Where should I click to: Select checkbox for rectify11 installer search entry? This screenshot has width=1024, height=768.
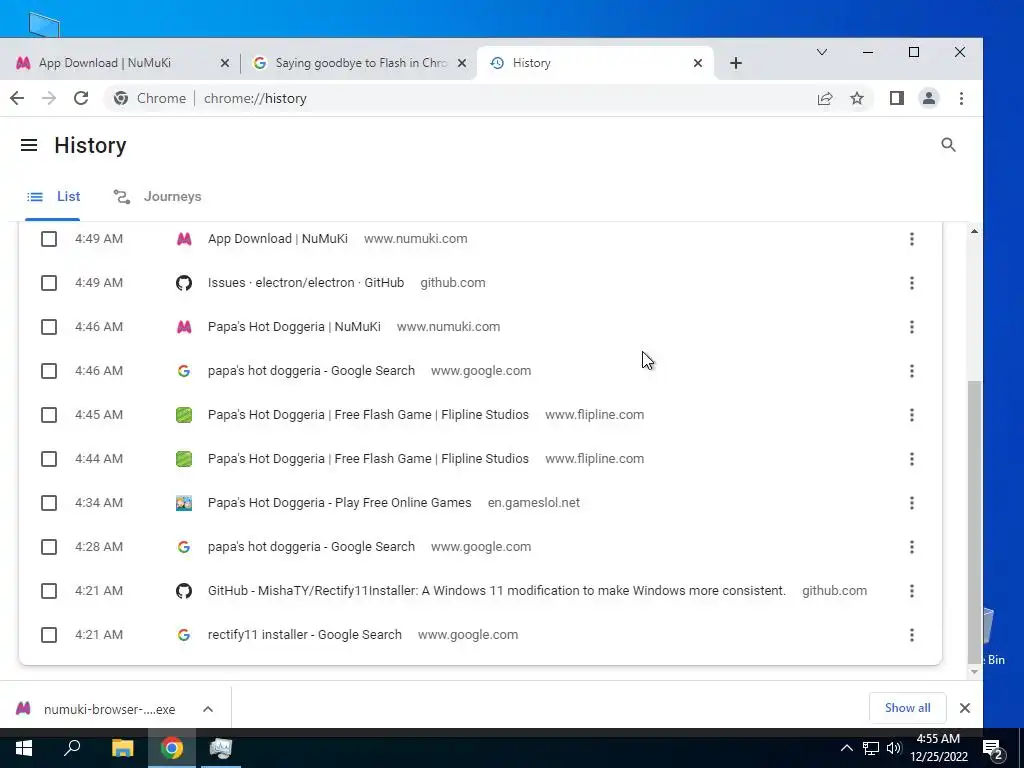[49, 635]
